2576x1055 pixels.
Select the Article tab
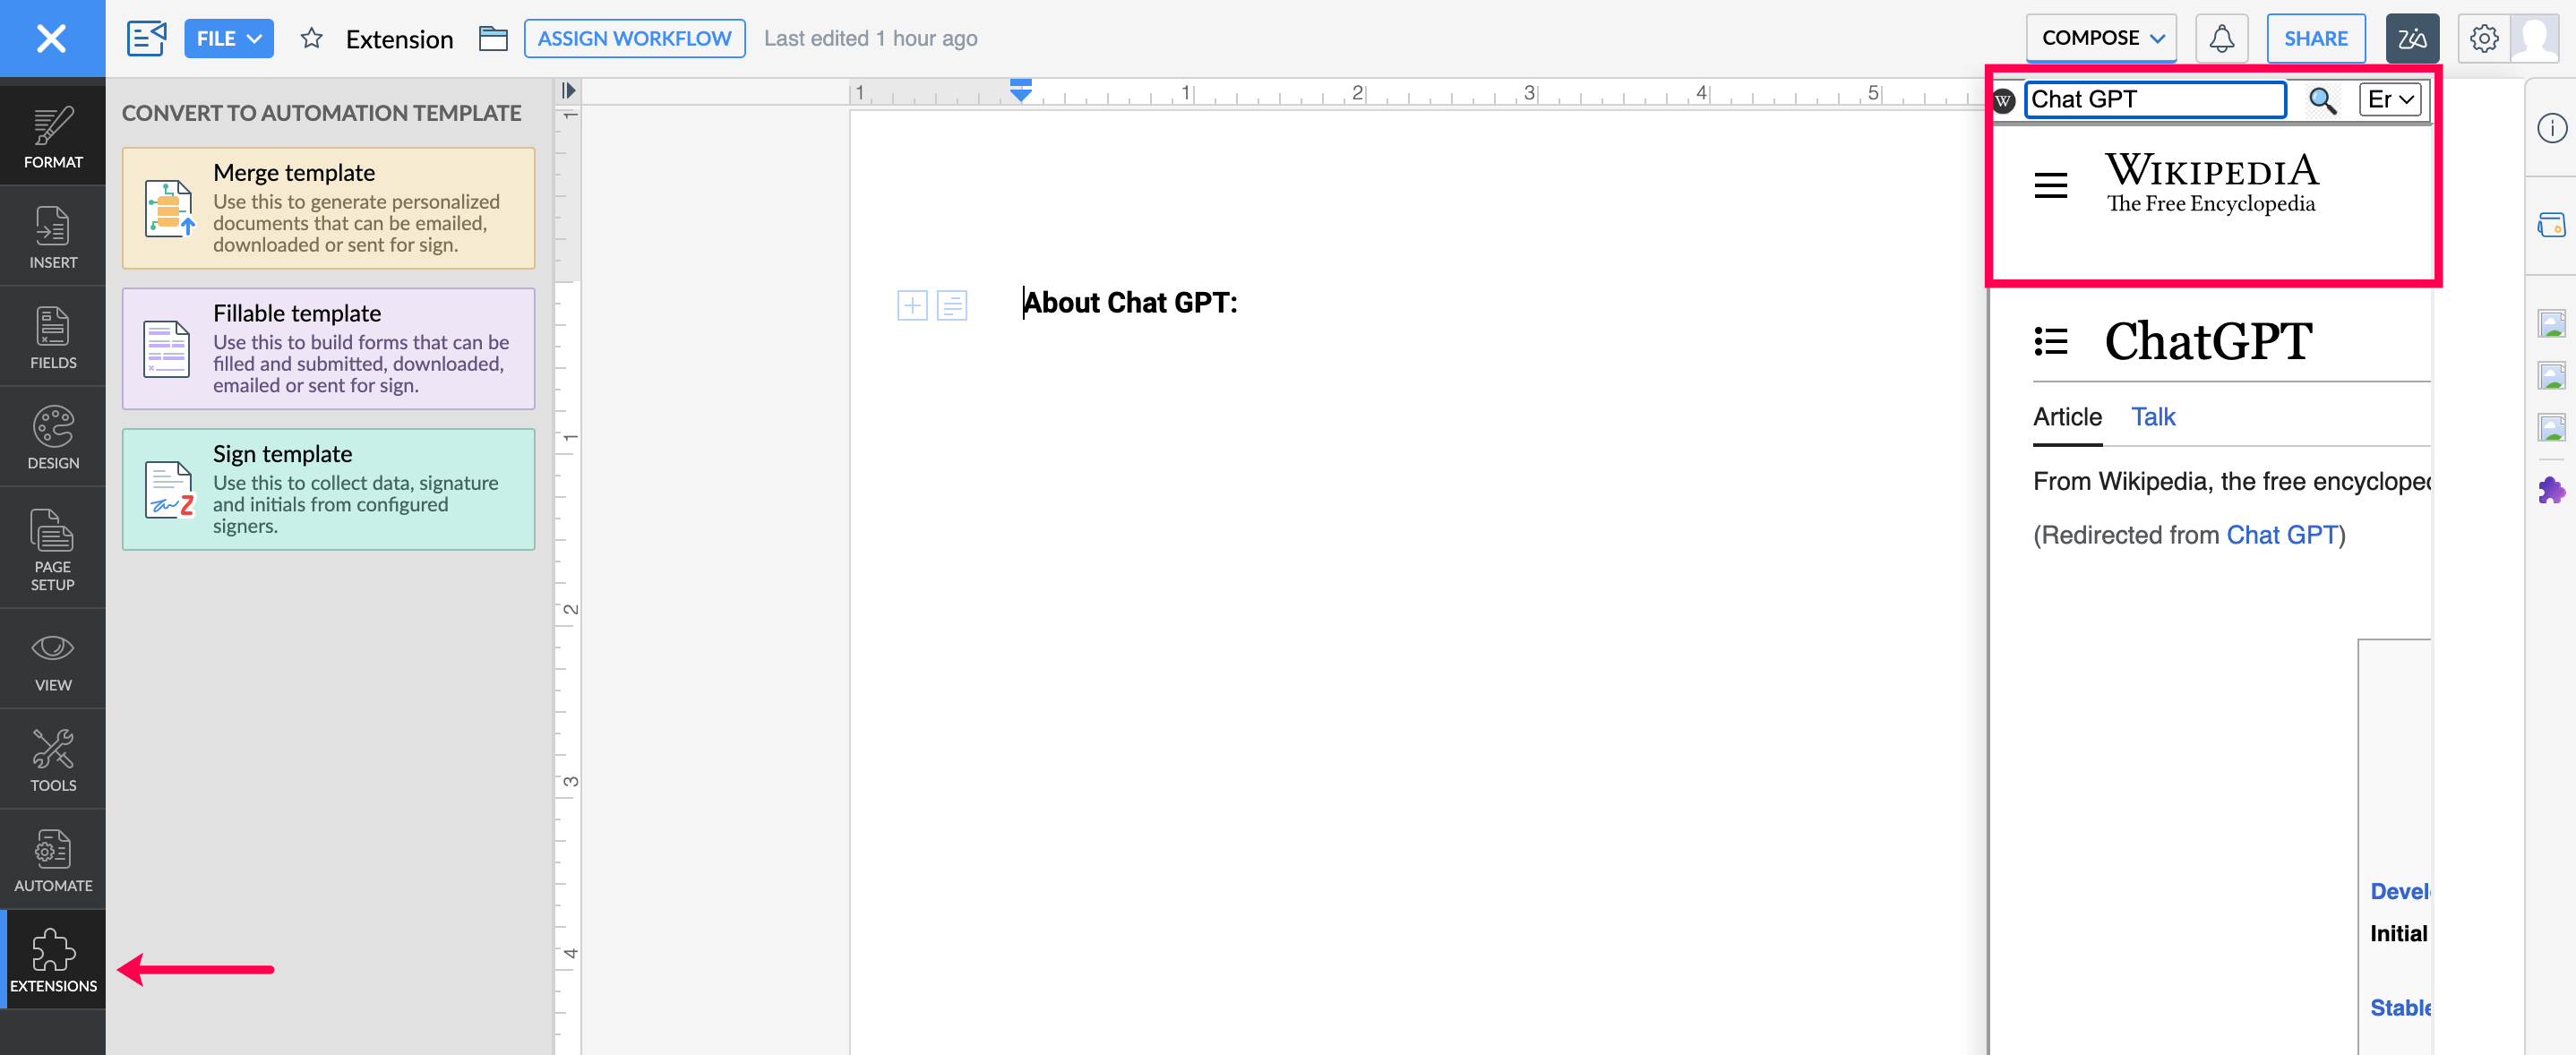(2067, 416)
